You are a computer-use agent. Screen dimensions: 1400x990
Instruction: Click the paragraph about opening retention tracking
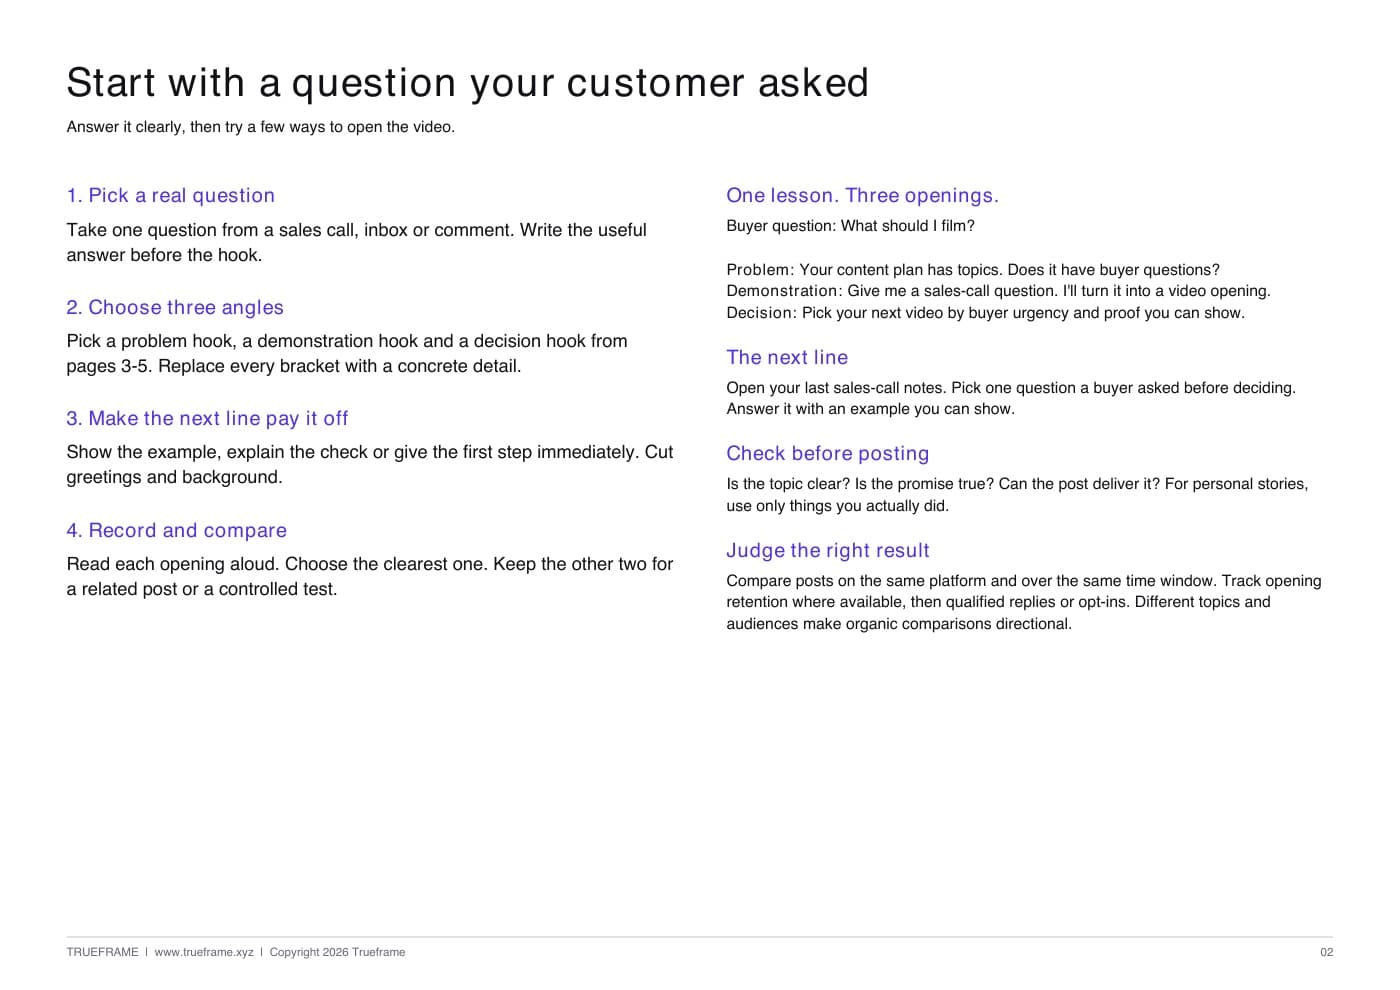pyautogui.click(x=1024, y=602)
